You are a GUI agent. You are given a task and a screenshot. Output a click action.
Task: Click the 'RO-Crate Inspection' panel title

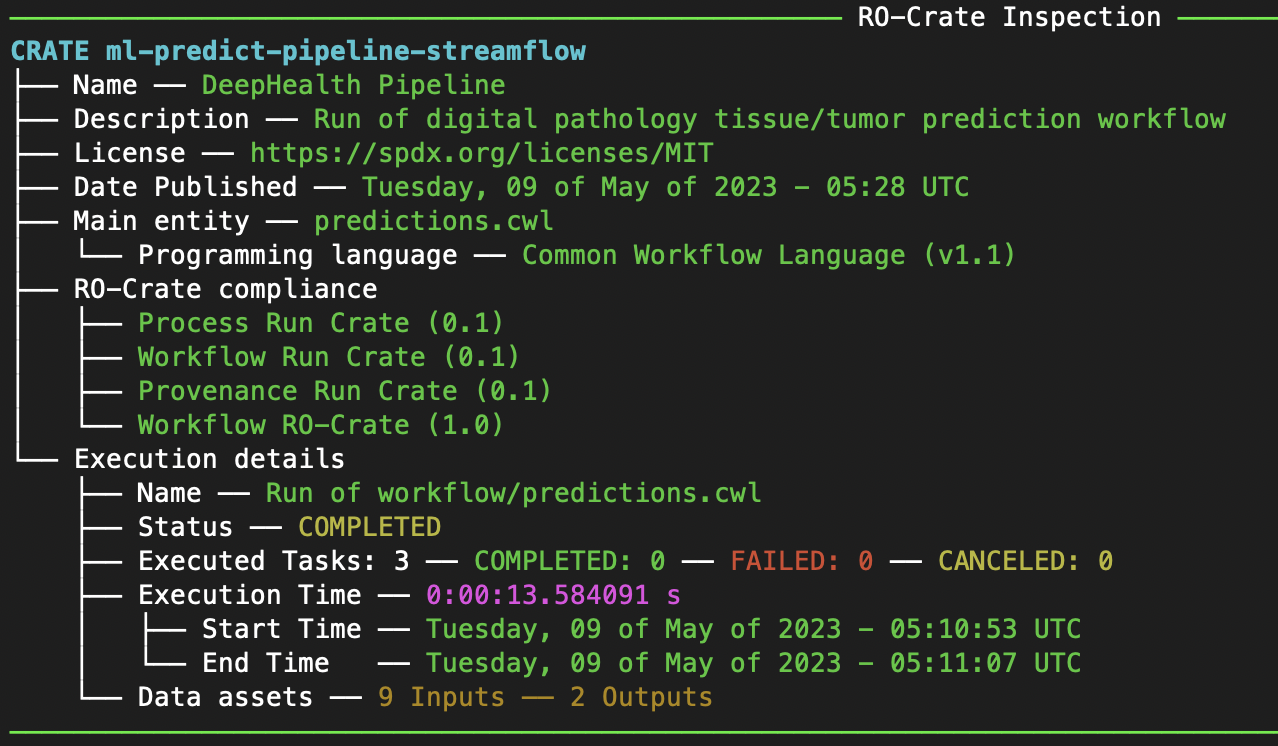(1009, 17)
